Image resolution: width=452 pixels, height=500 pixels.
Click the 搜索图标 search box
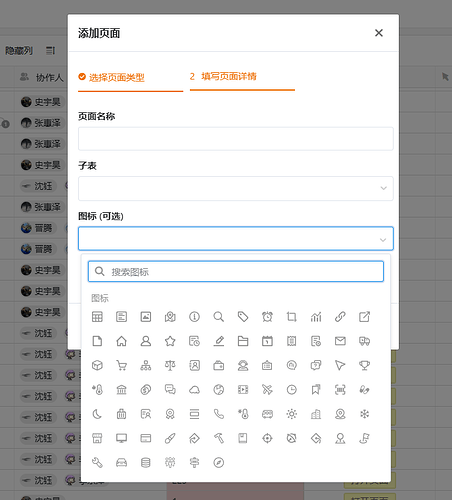tap(236, 271)
